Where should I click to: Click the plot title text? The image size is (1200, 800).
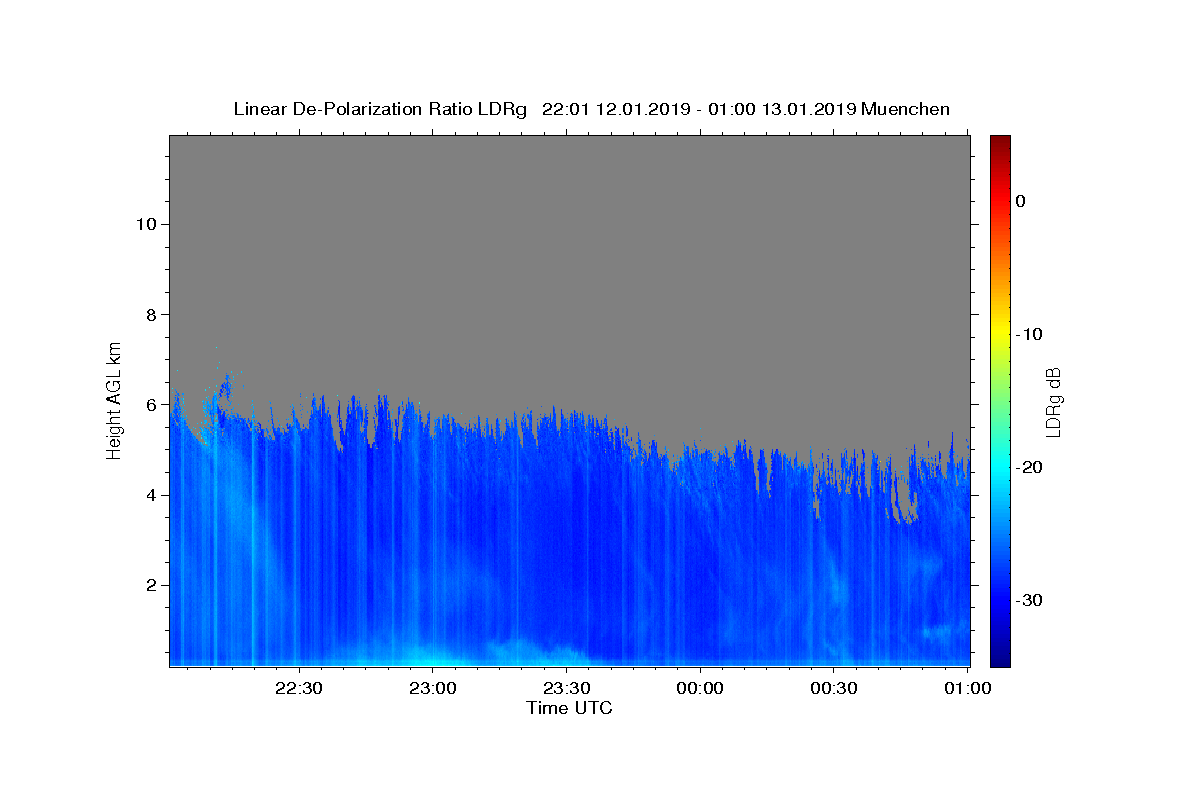(591, 109)
